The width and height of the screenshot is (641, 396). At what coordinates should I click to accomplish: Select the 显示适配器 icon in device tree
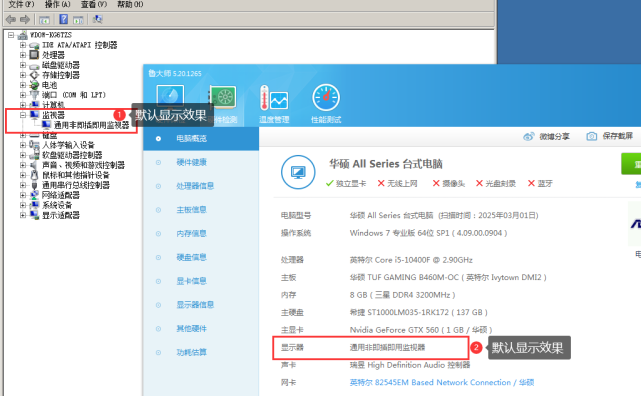[x=34, y=215]
